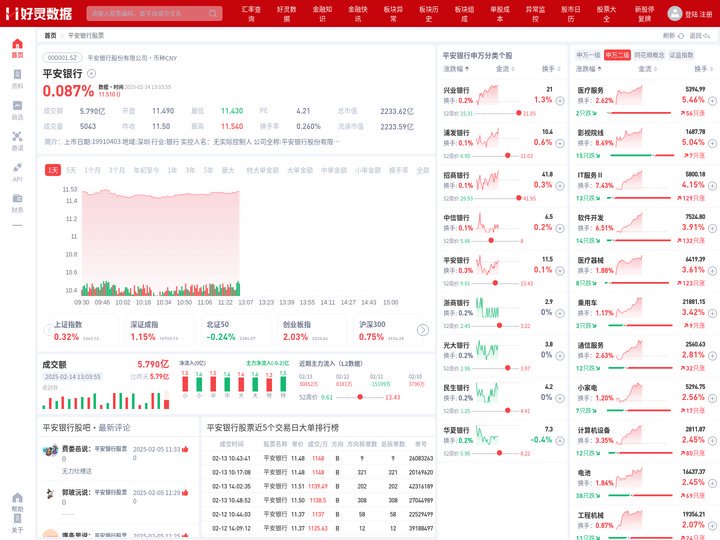Image resolution: width=720 pixels, height=540 pixels.
Task: Toggle the 特大单金额 chart series
Action: (x=263, y=170)
